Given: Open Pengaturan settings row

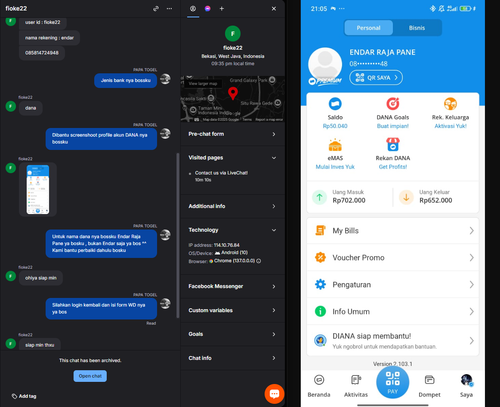Looking at the screenshot, I should pyautogui.click(x=393, y=285).
